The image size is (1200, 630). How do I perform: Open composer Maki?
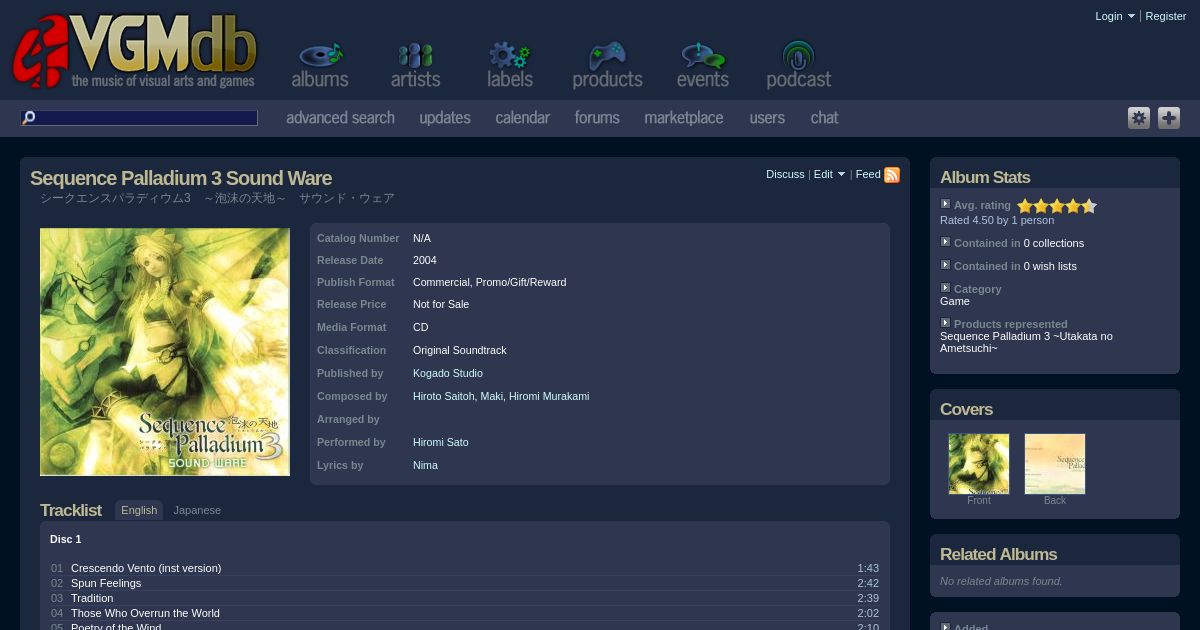point(492,396)
